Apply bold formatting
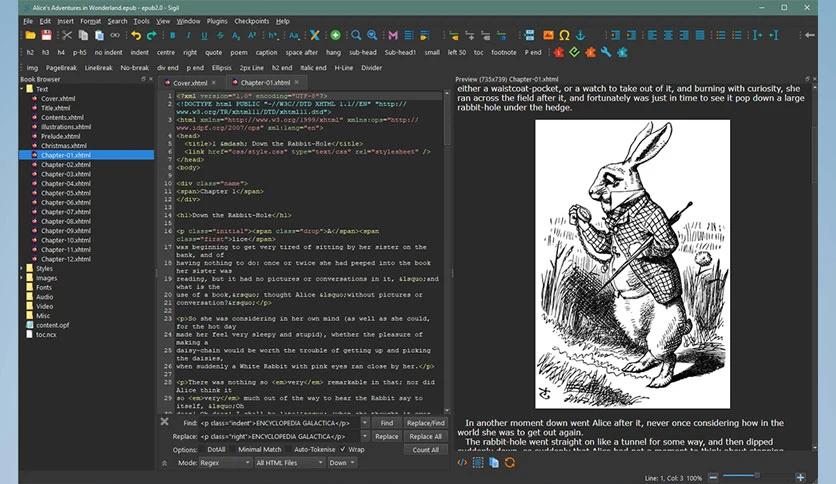Screen dimensions: 836x484 coord(172,35)
